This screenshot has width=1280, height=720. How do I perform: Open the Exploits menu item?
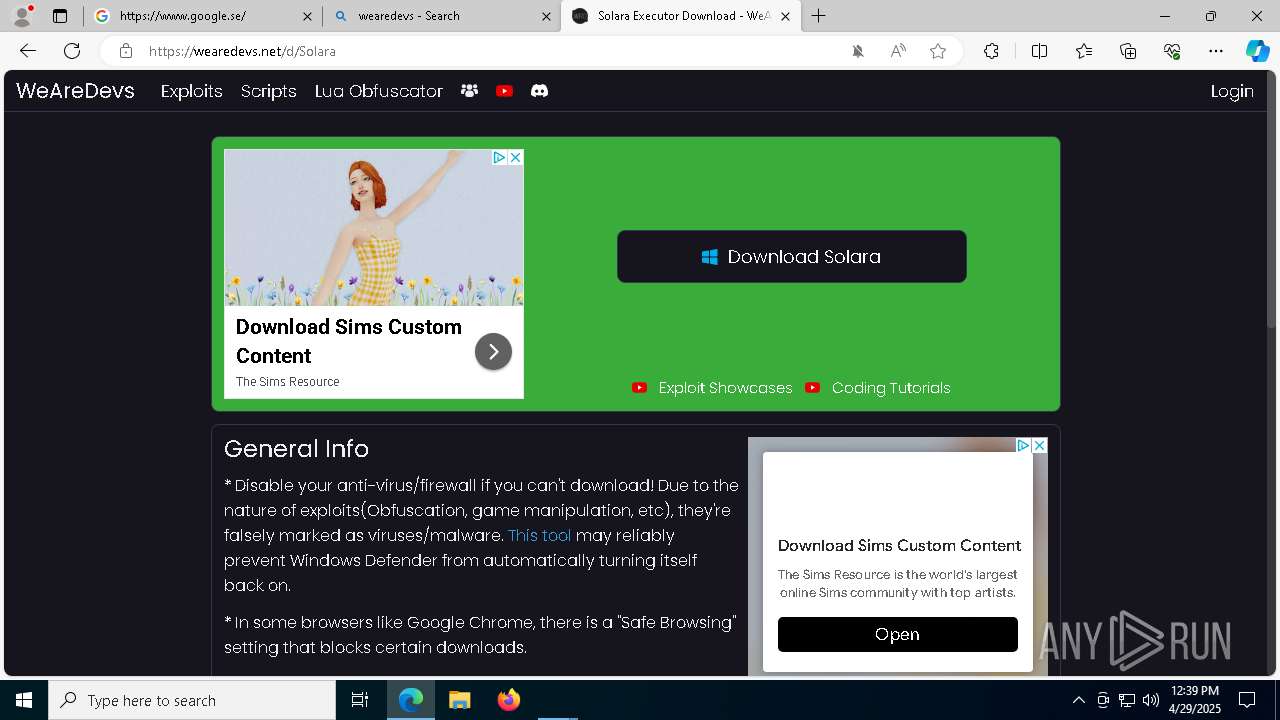191,91
